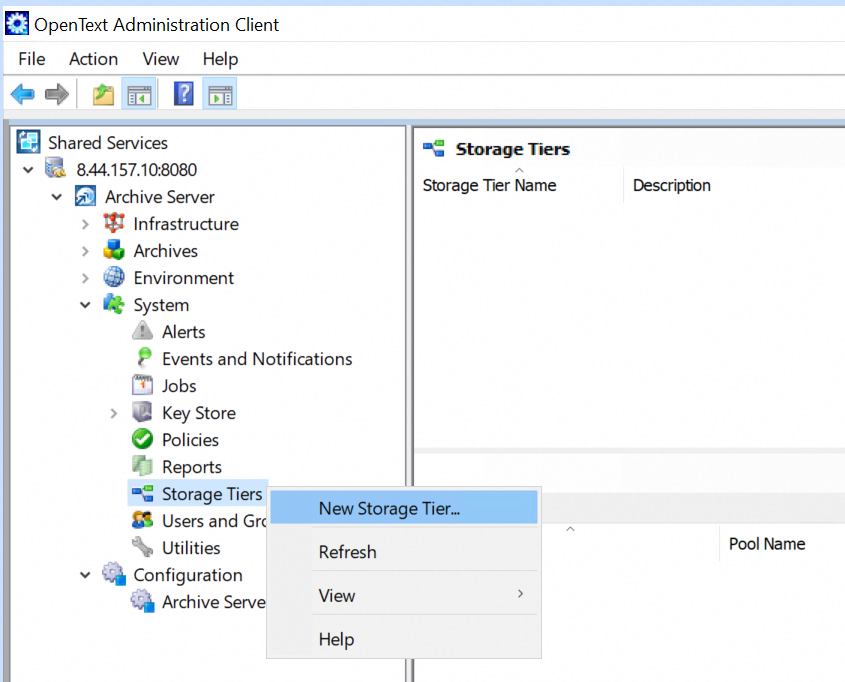Click the Back arrow toolbar icon
Image resolution: width=845 pixels, height=682 pixels.
[23, 94]
